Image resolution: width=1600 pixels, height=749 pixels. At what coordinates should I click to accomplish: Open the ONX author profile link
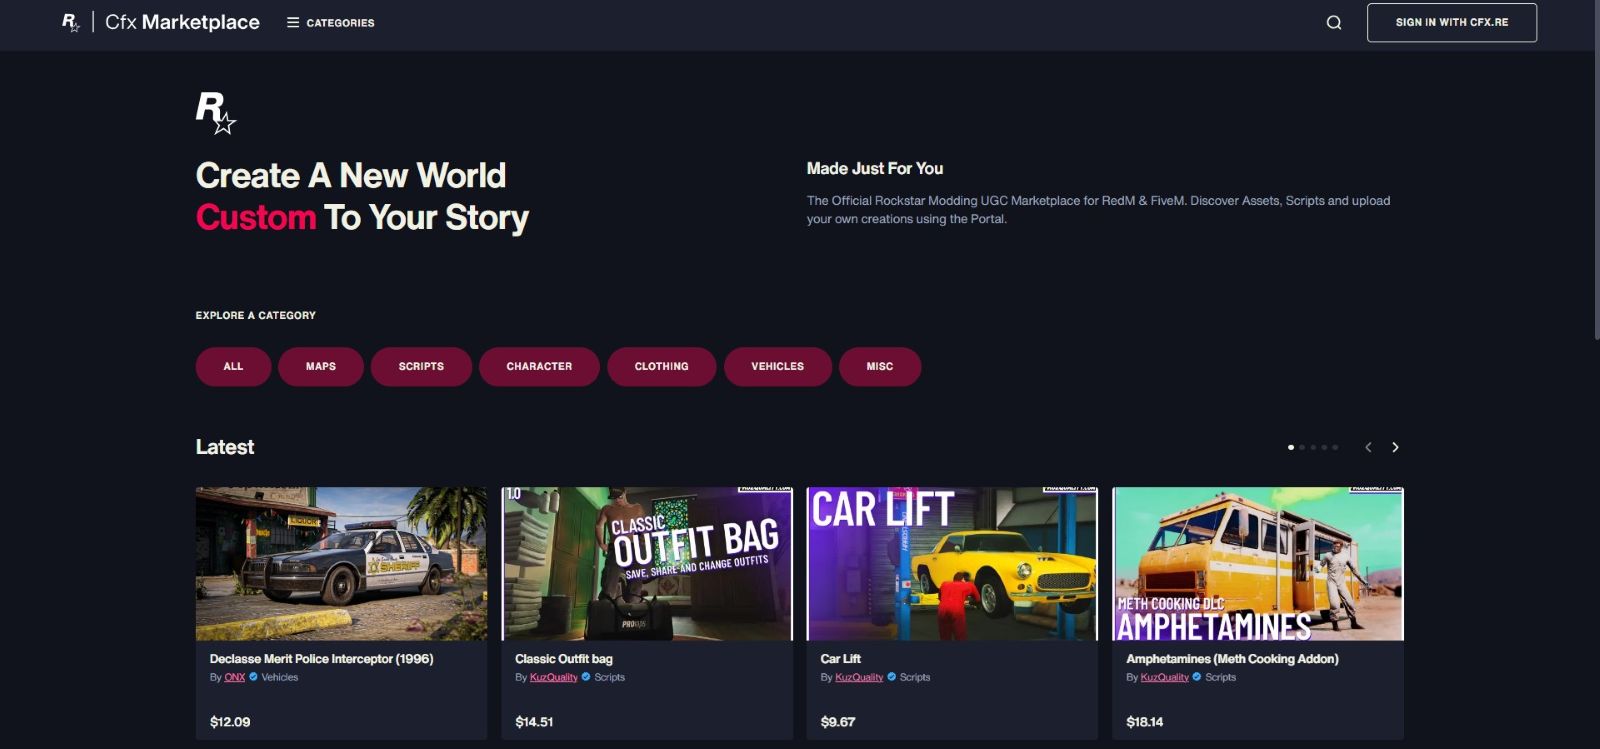[x=234, y=677]
